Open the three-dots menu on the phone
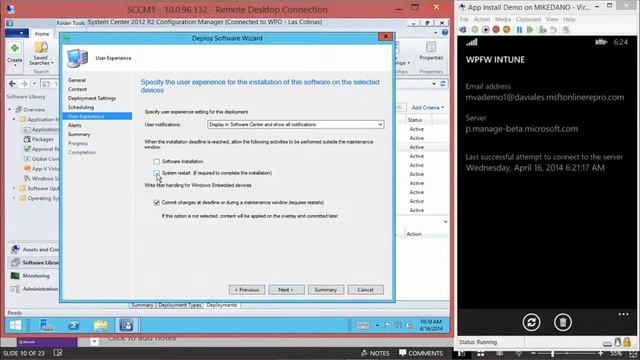The height and width of the screenshot is (360, 640). tap(623, 314)
